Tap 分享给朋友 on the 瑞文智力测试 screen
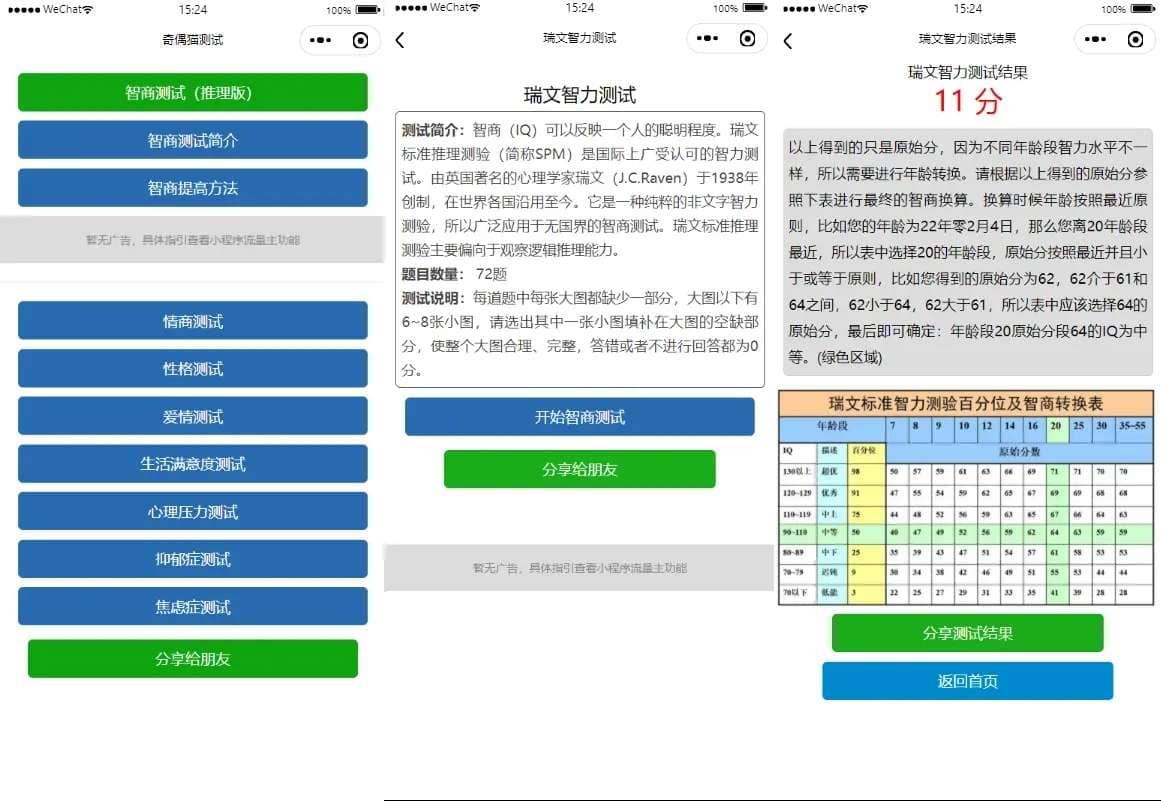 [580, 469]
